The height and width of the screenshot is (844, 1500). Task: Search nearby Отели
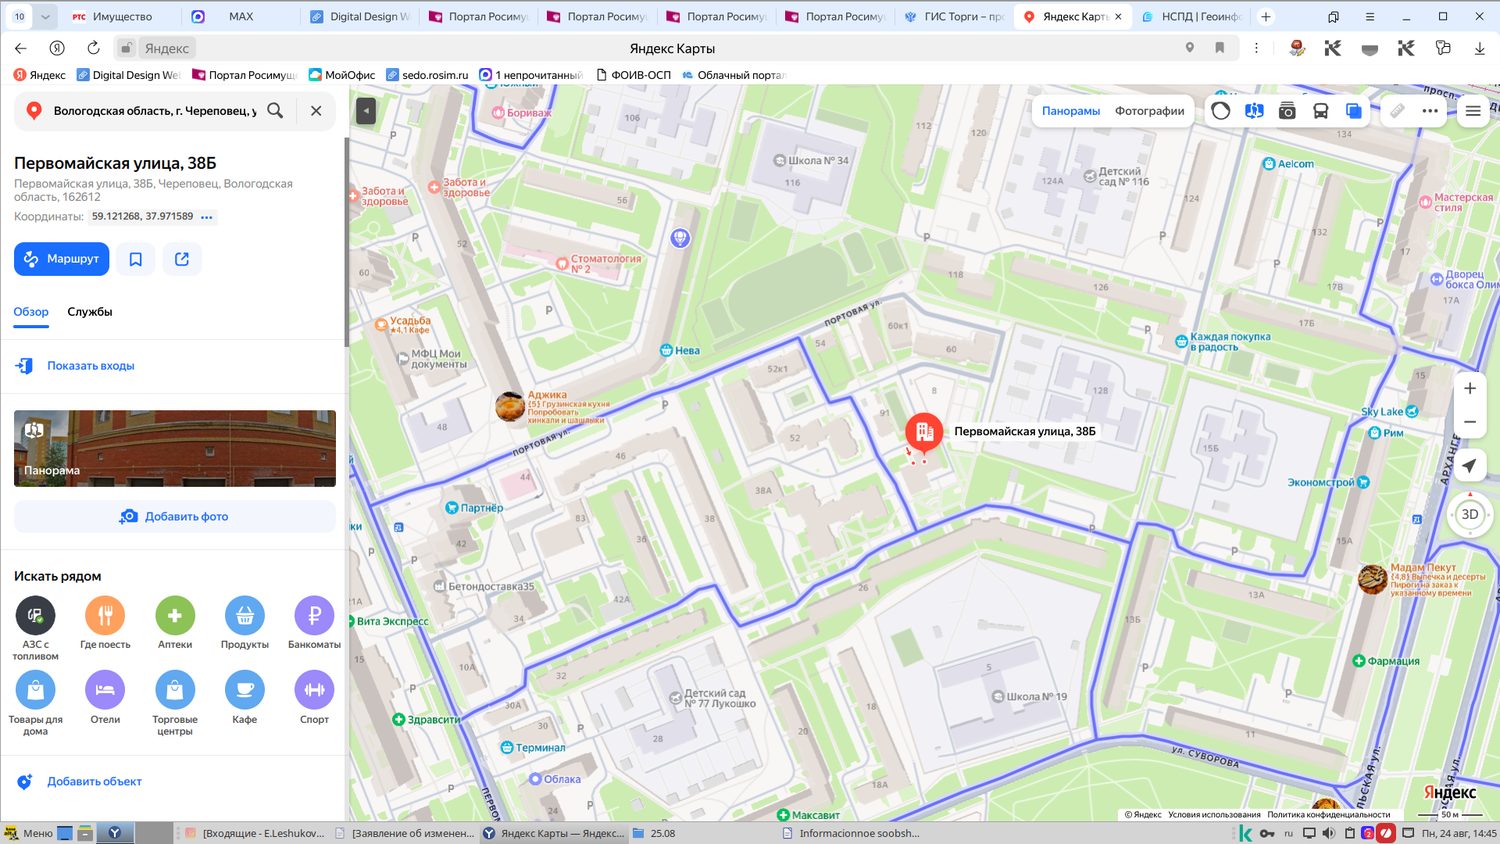[105, 698]
